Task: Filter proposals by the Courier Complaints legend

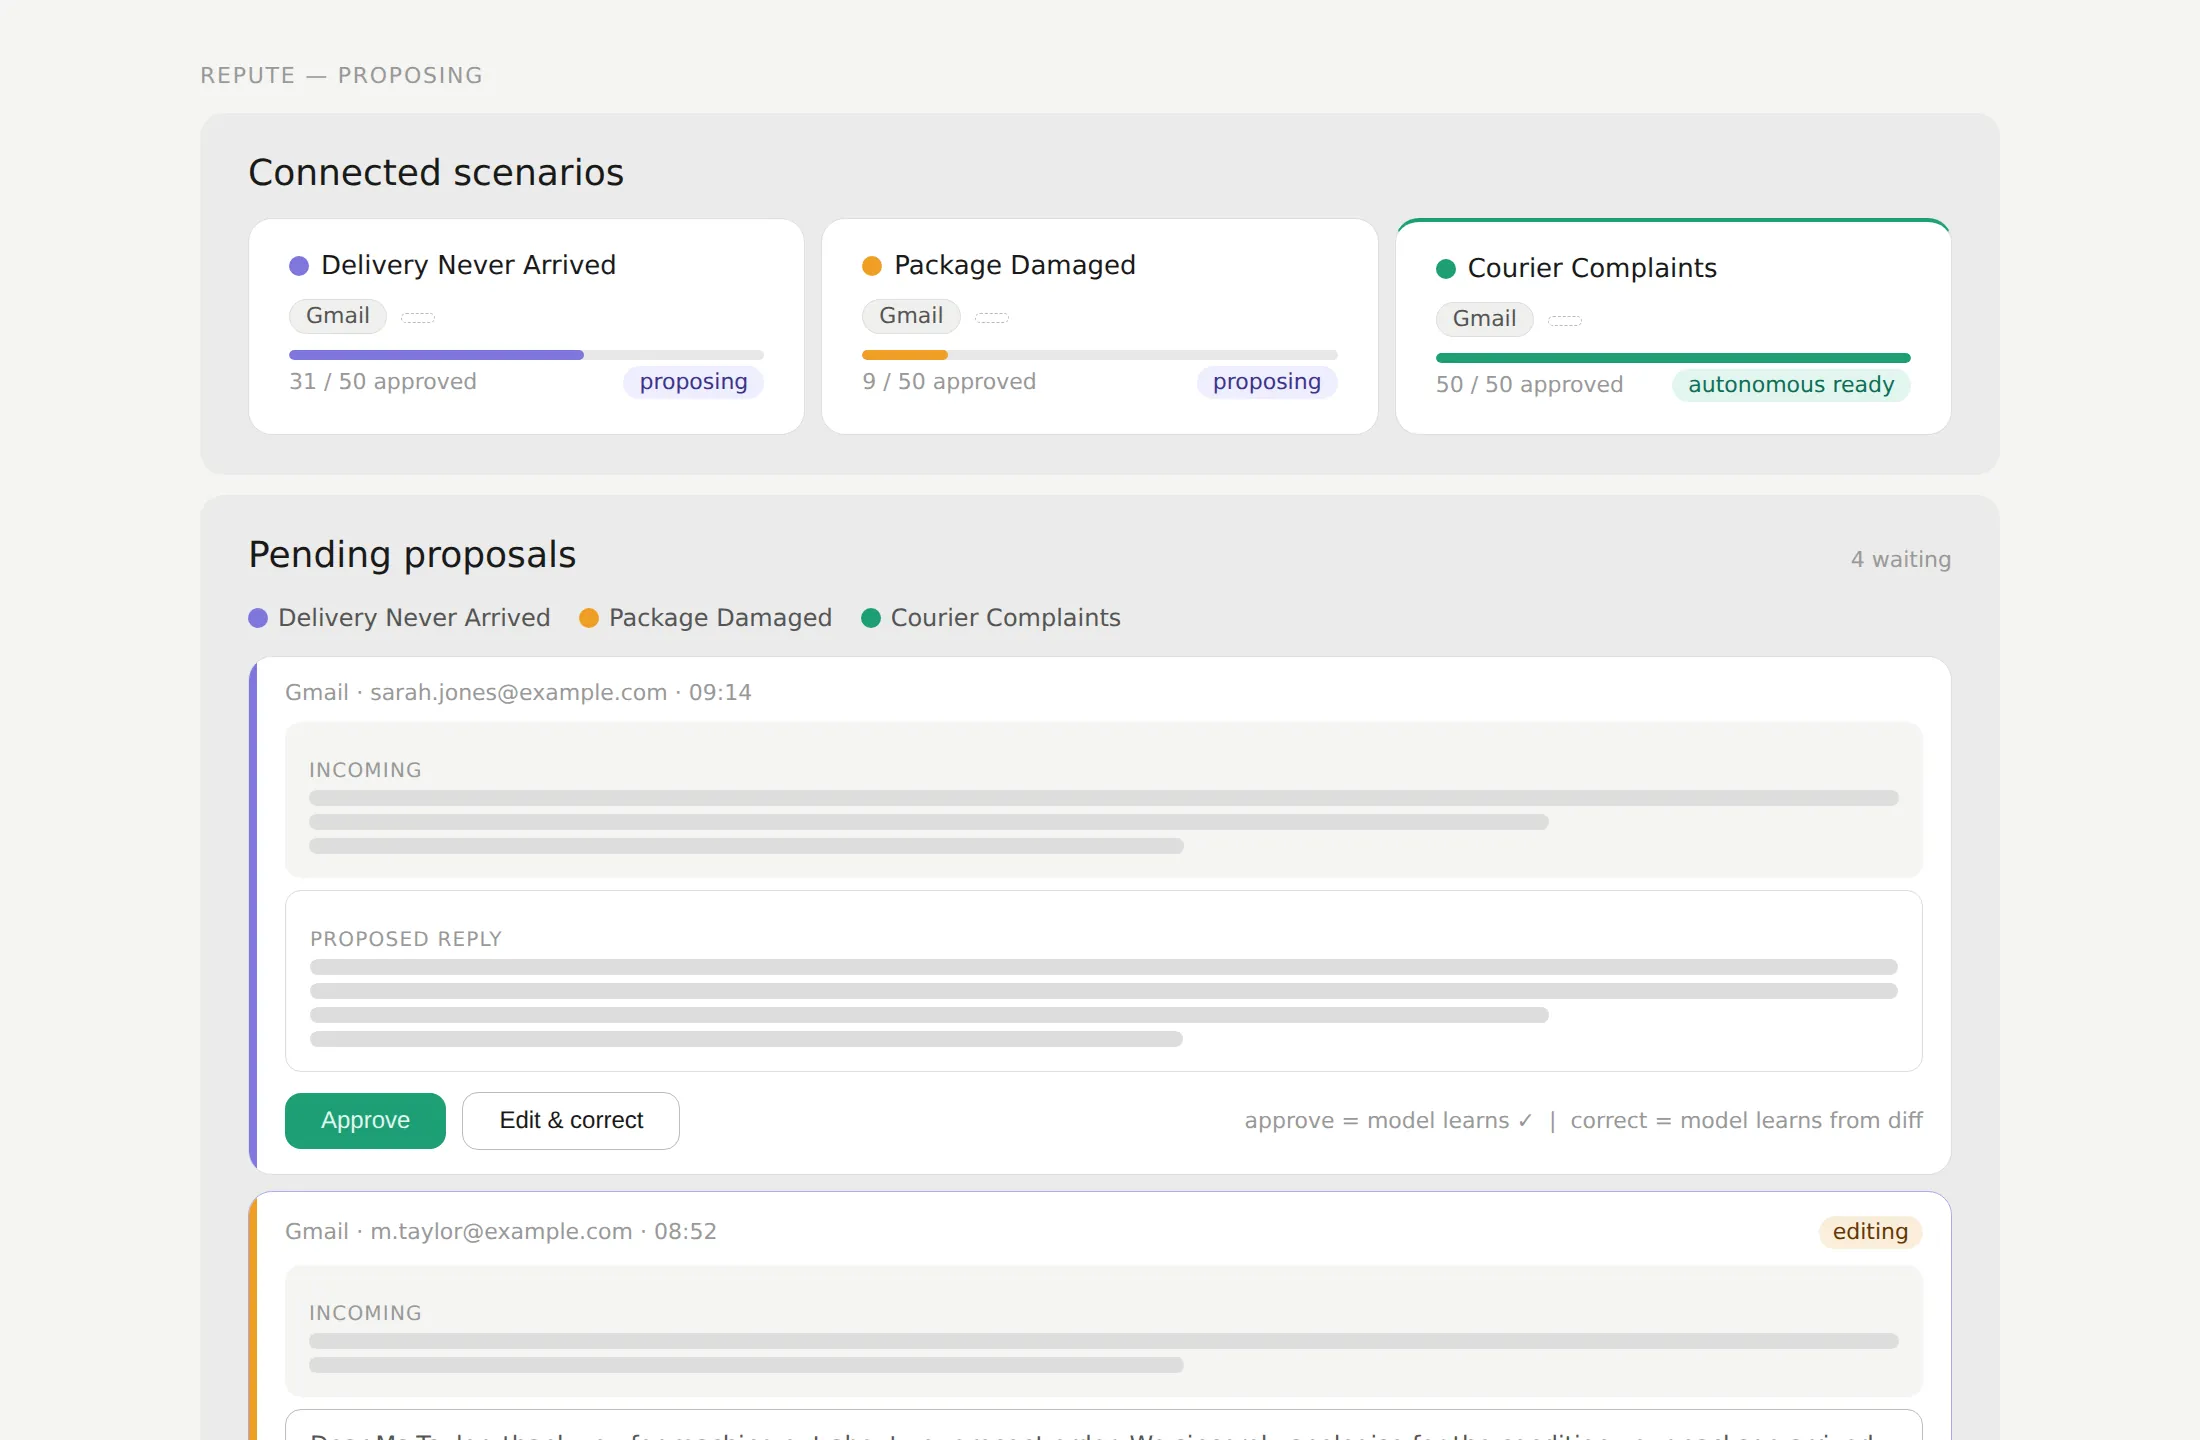Action: 991,618
